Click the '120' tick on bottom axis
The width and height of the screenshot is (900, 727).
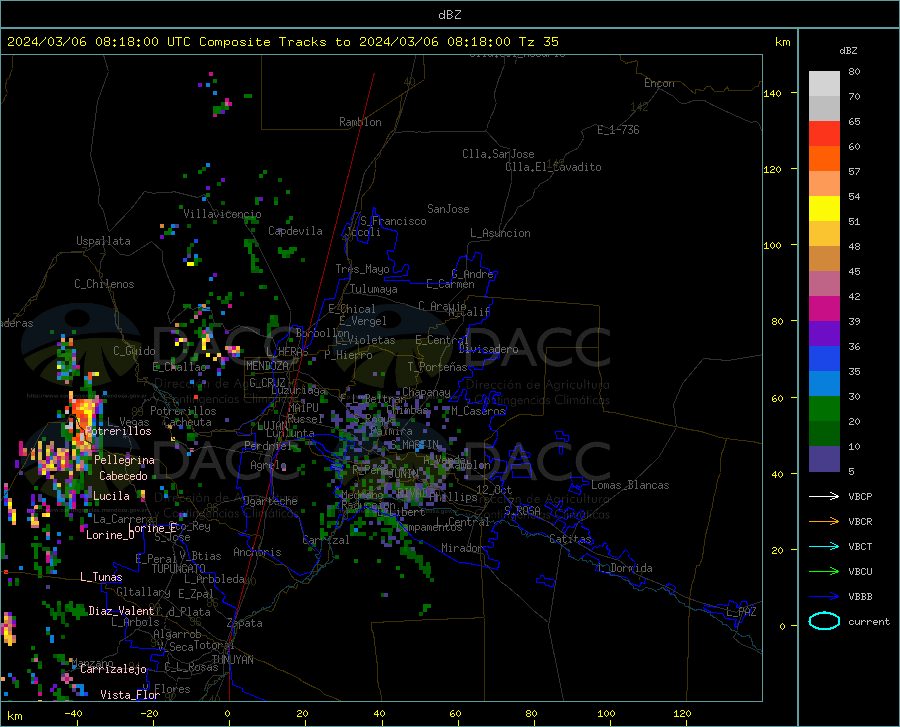click(682, 713)
